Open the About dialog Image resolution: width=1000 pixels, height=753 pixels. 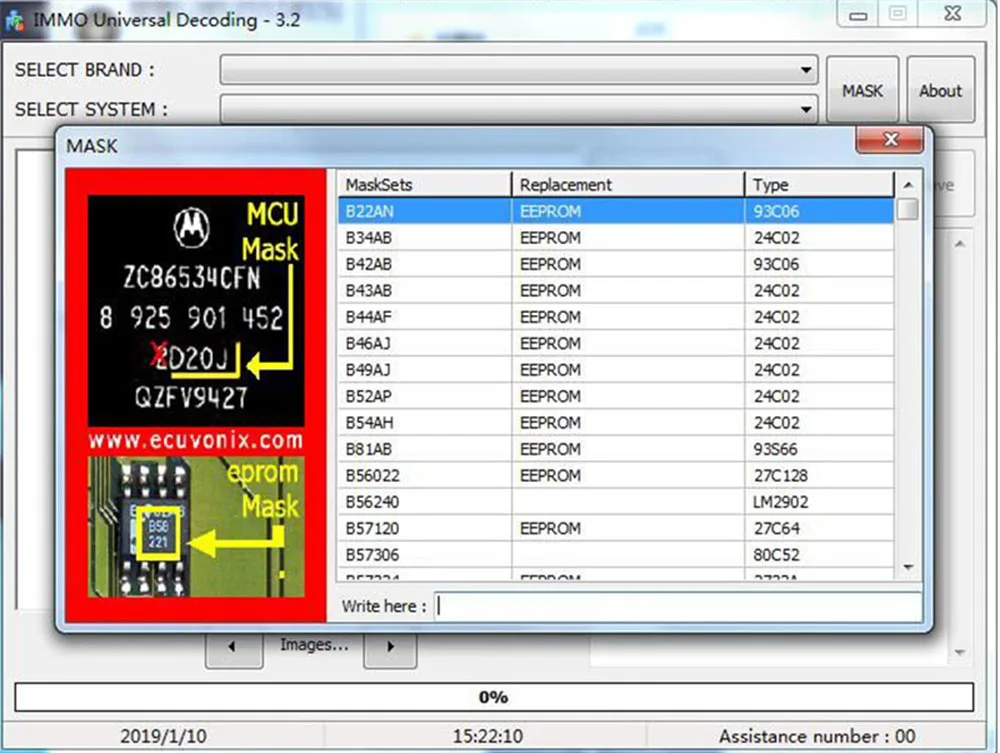click(939, 90)
